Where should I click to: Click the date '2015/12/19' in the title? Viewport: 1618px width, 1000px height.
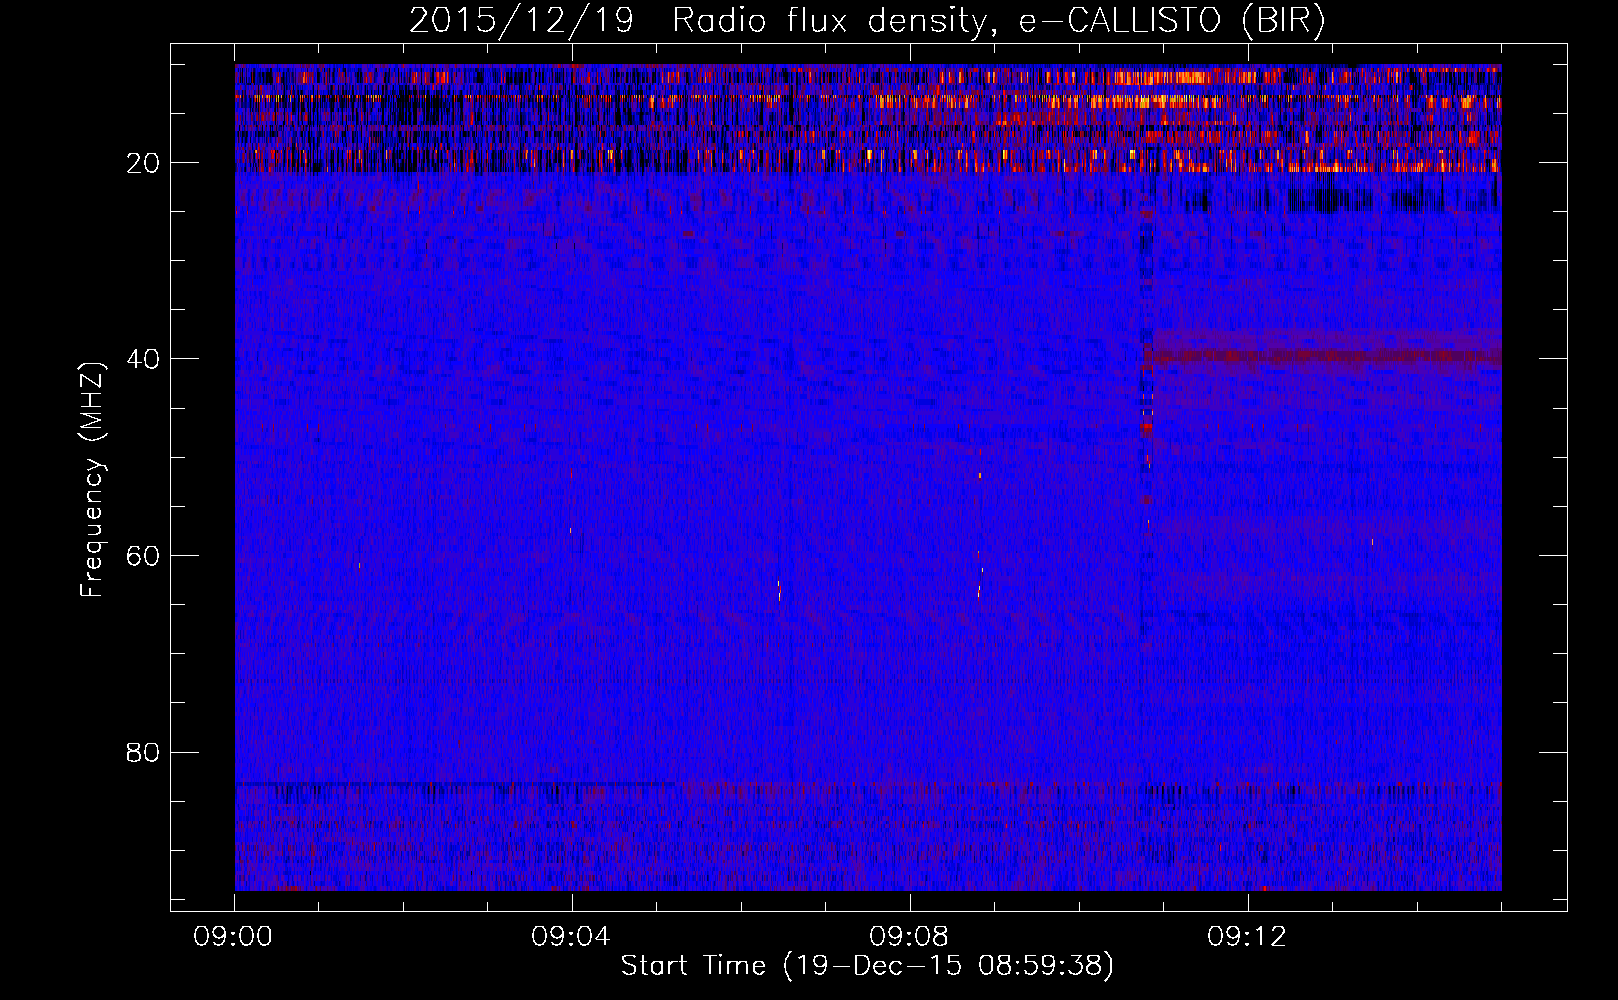coord(521,20)
